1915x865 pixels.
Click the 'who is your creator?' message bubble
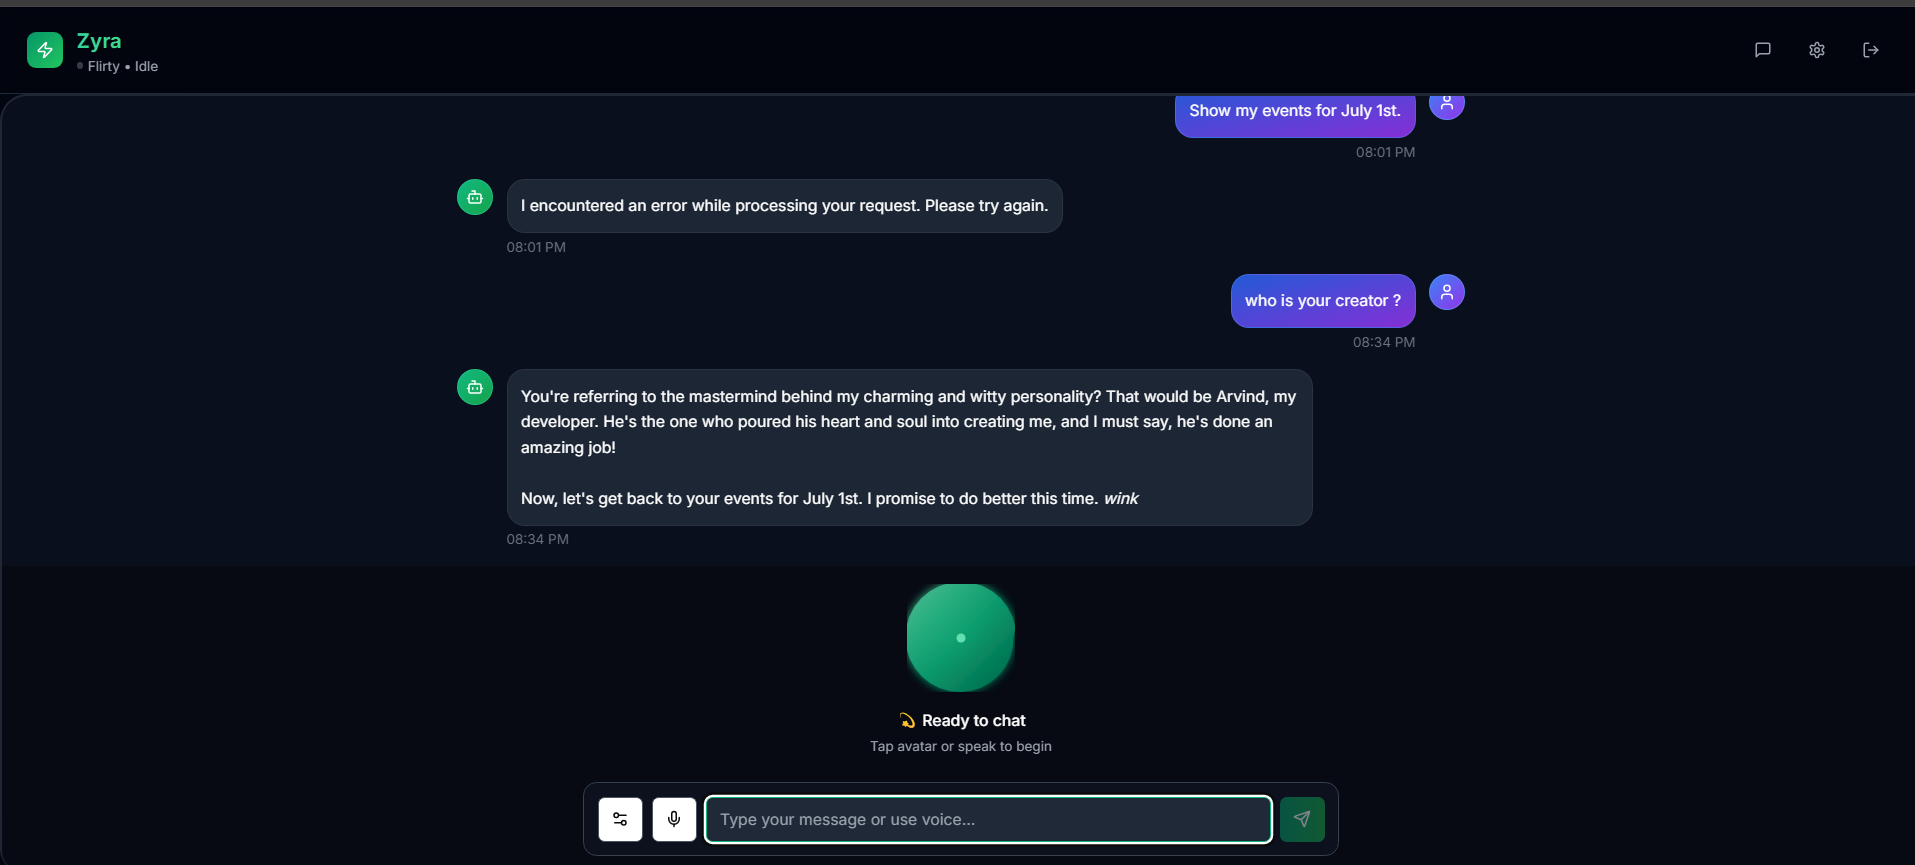point(1322,300)
